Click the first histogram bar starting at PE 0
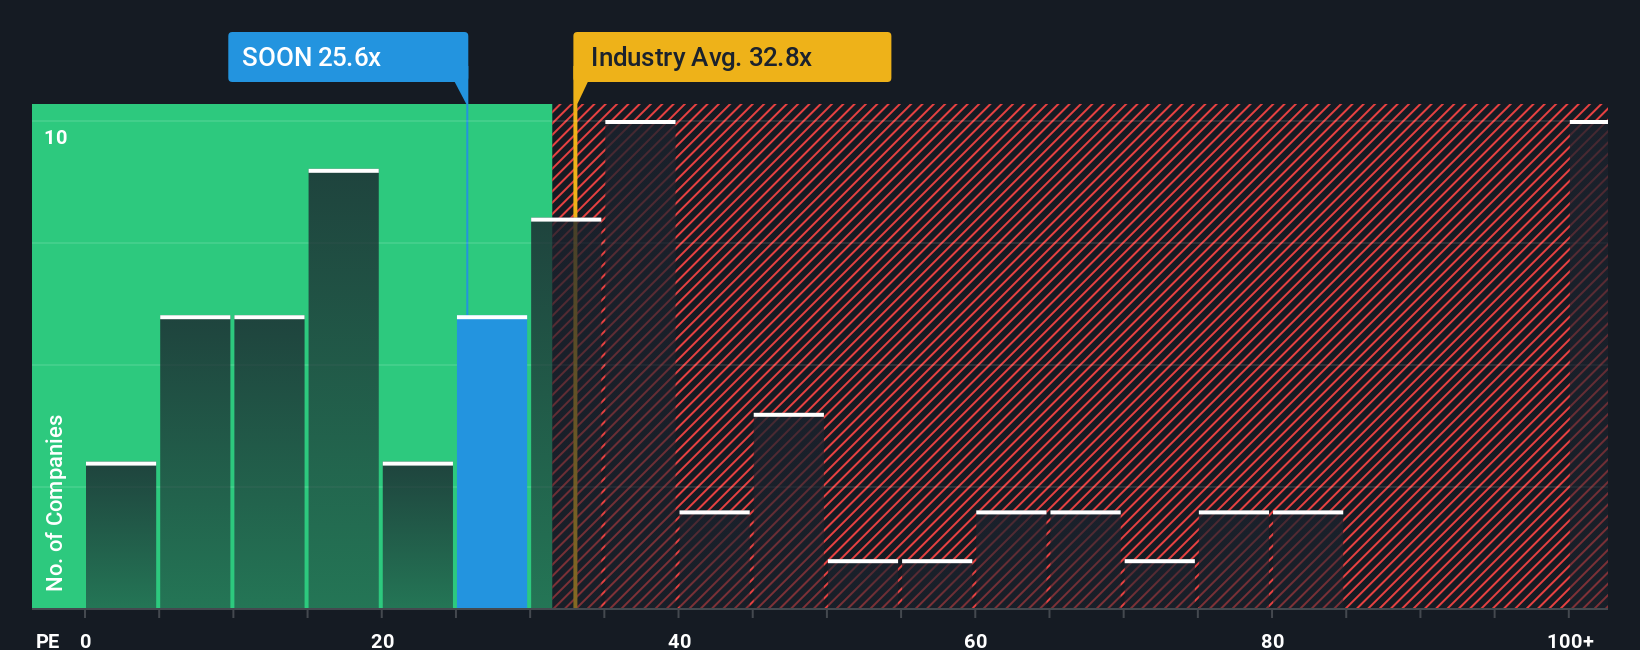This screenshot has width=1640, height=650. [x=121, y=535]
